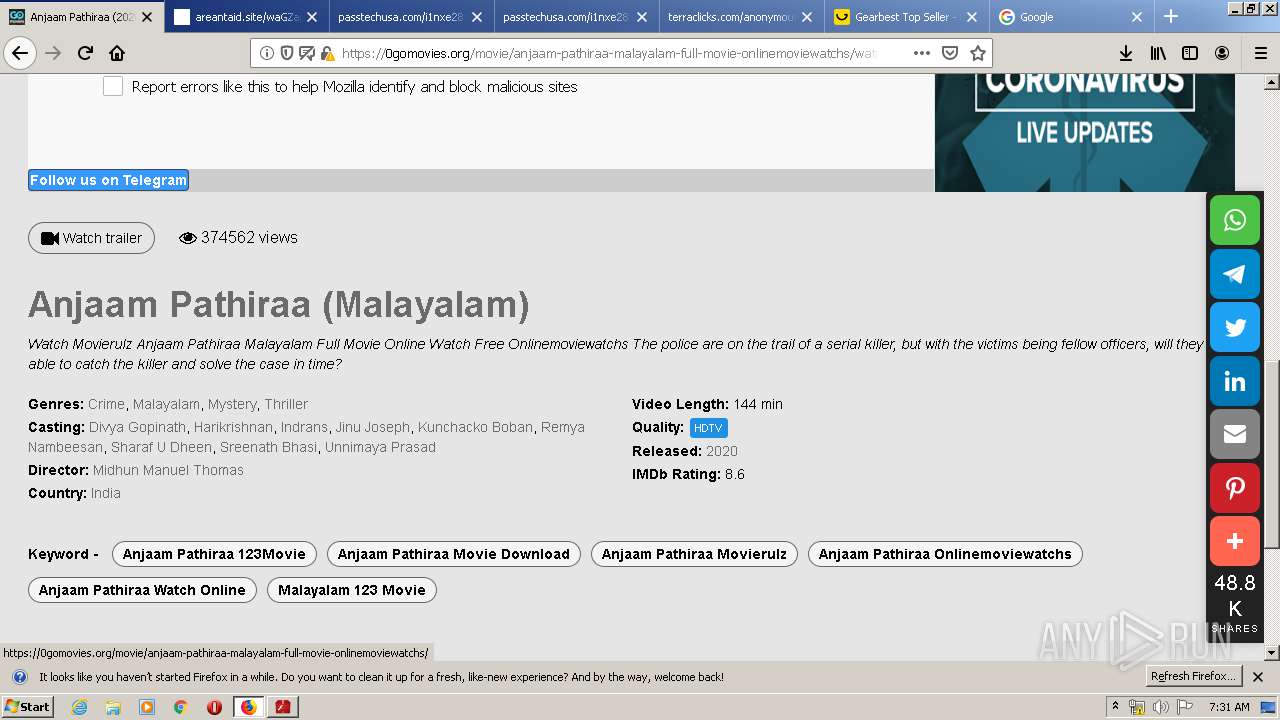This screenshot has width=1280, height=720.
Task: Select Anjaam Pathiraa Movie Download keyword
Action: [453, 554]
